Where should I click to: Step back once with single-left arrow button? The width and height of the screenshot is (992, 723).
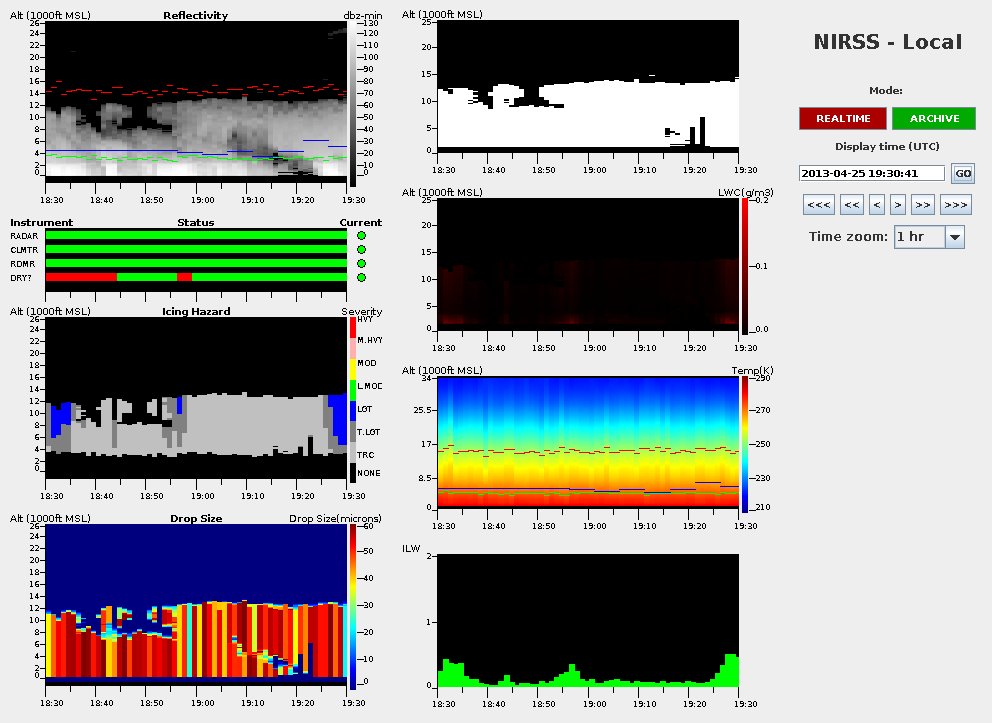[877, 205]
